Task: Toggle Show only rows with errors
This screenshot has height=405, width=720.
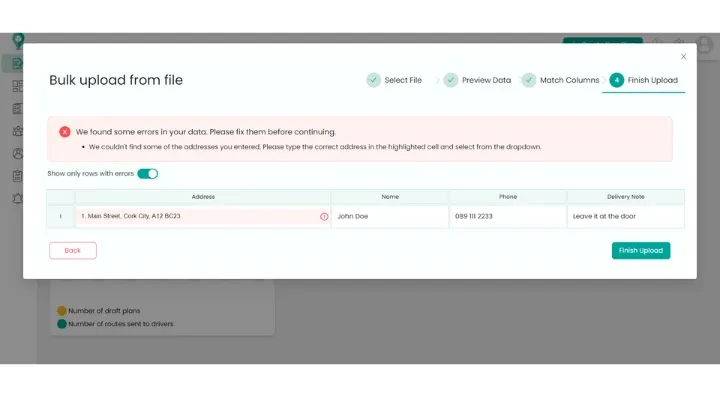Action: (147, 174)
